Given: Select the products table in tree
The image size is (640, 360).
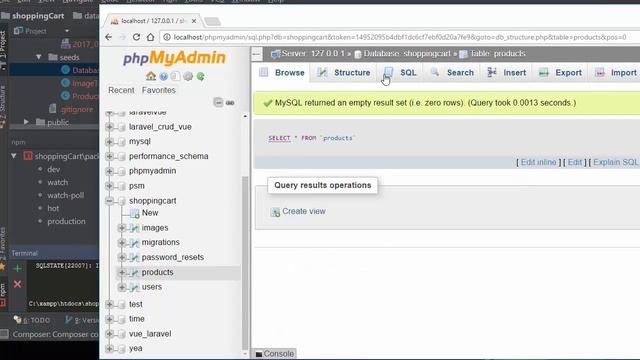Looking at the screenshot, I should pos(157,272).
